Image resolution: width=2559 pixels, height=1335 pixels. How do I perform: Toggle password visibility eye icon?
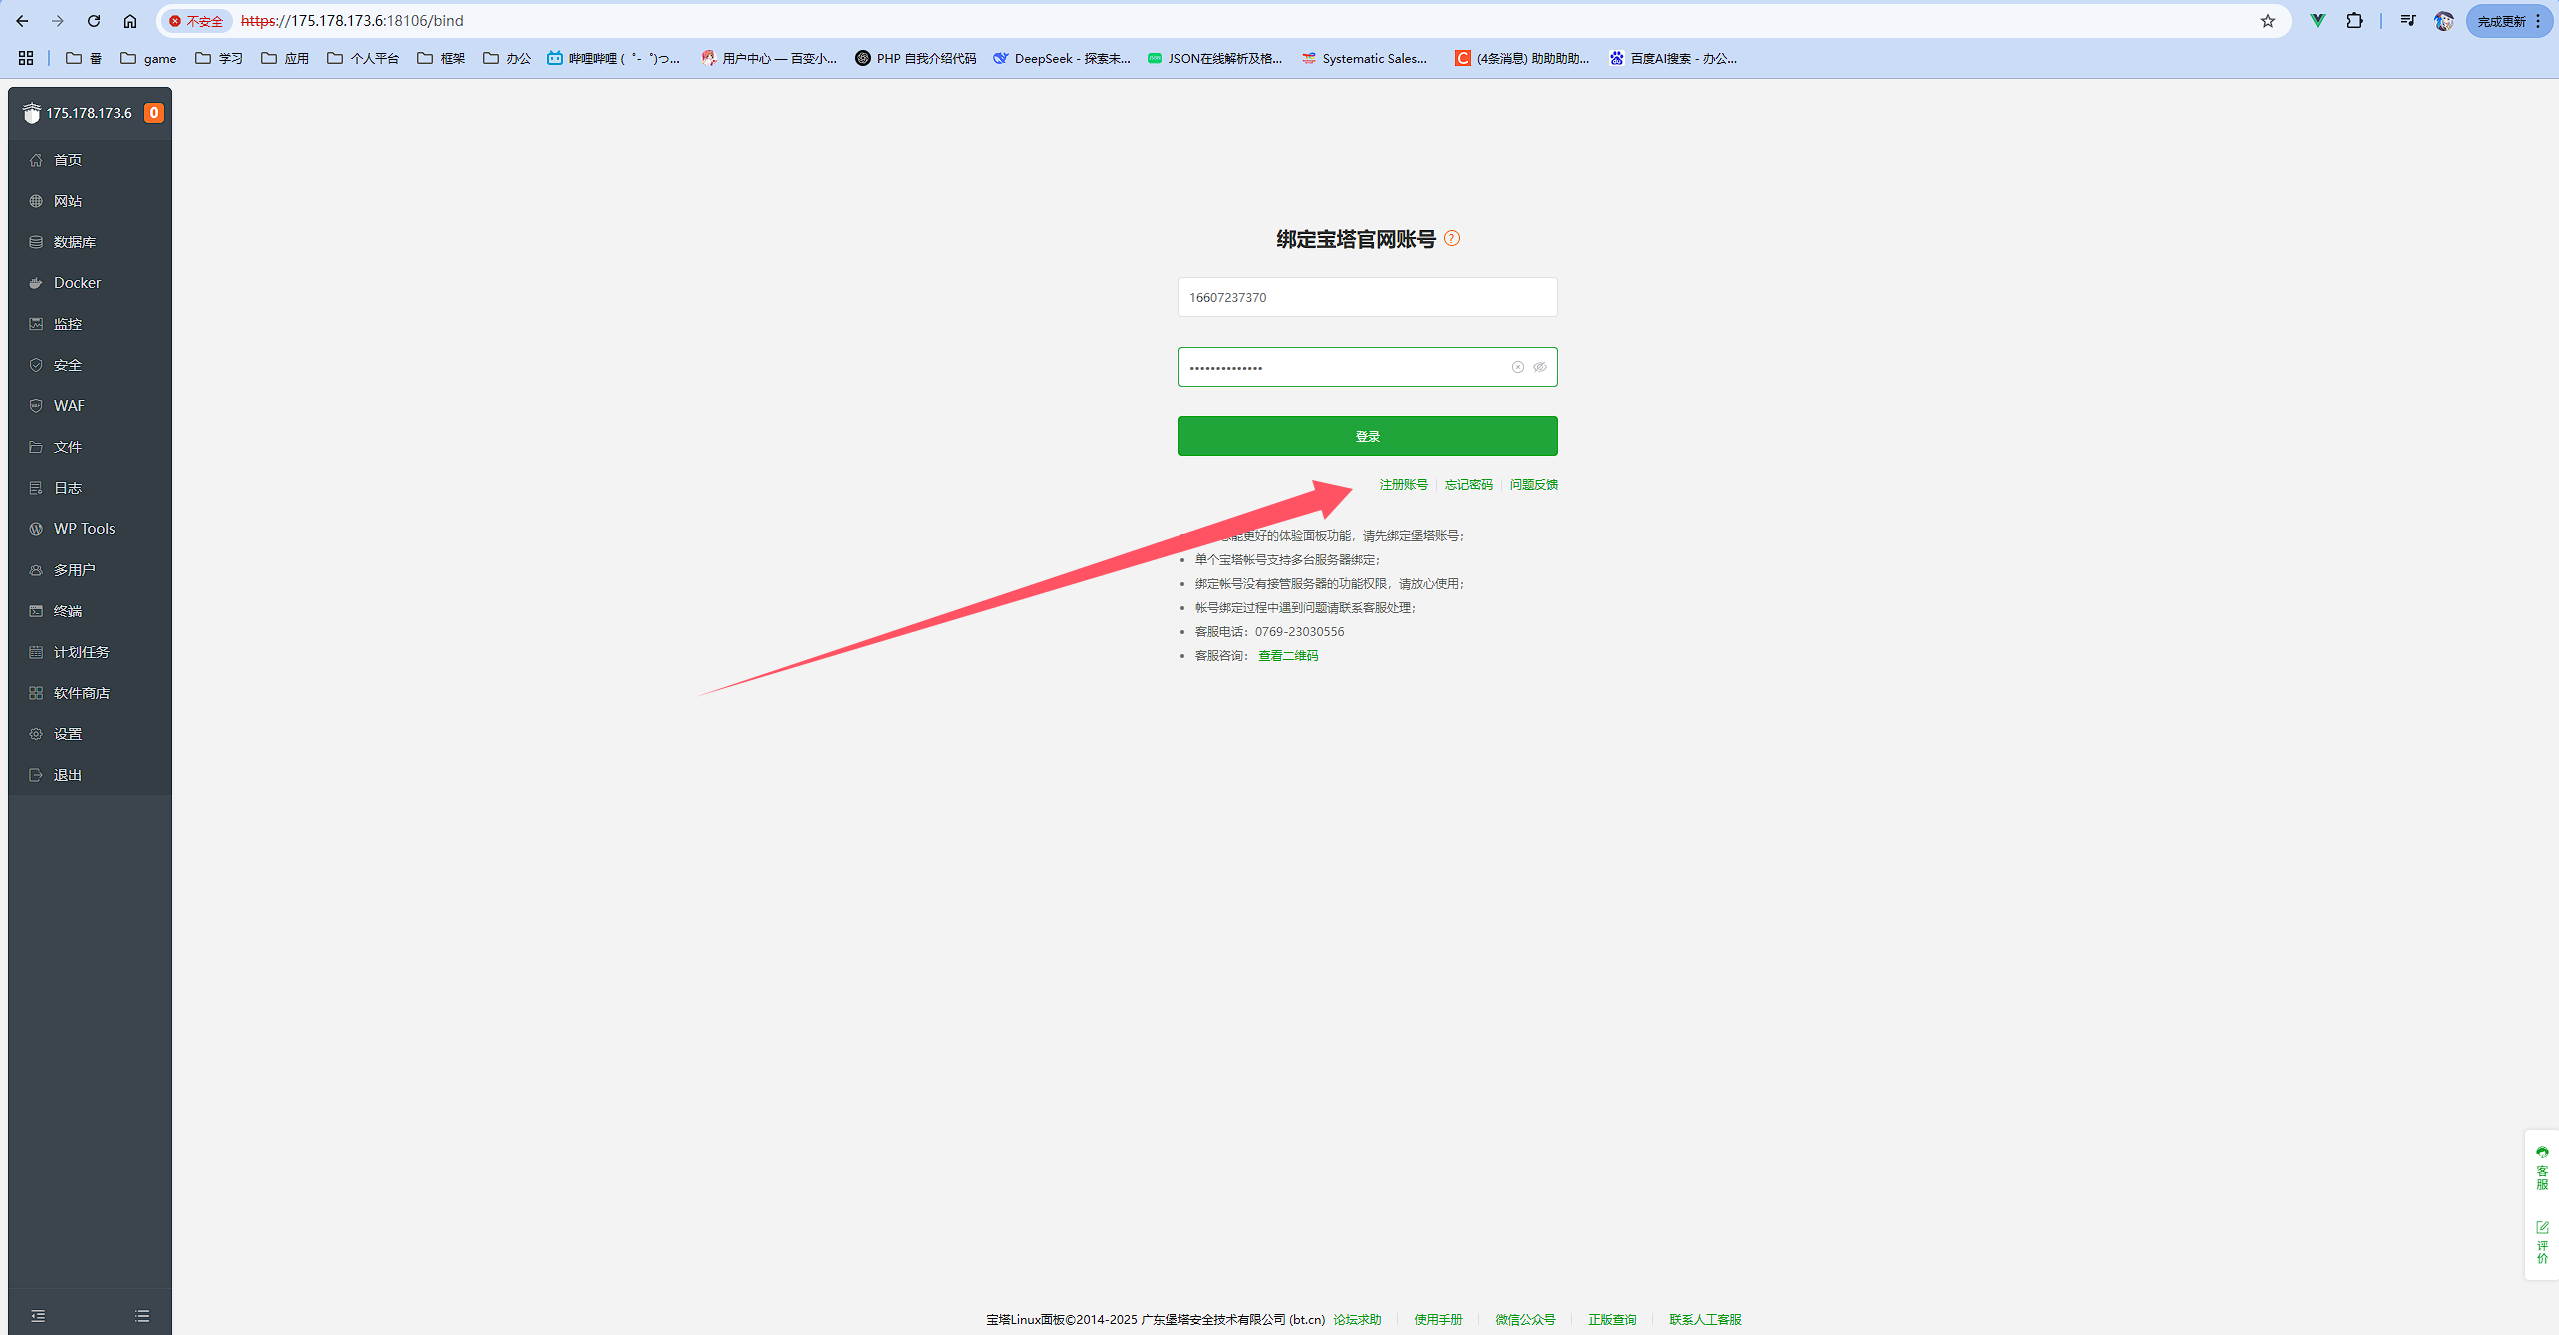pyautogui.click(x=1540, y=367)
